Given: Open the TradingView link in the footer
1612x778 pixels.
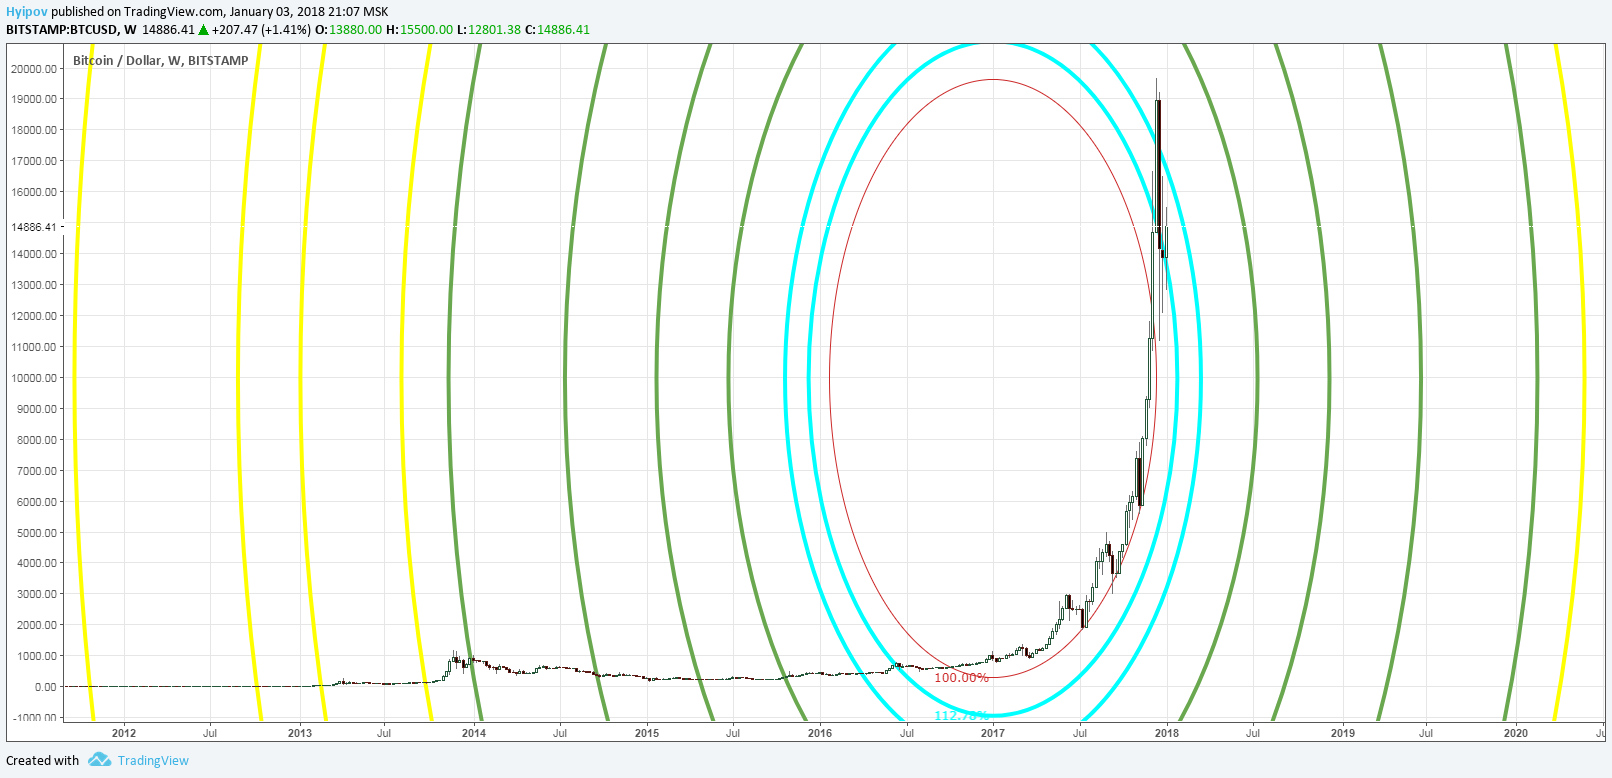Looking at the screenshot, I should (x=153, y=760).
